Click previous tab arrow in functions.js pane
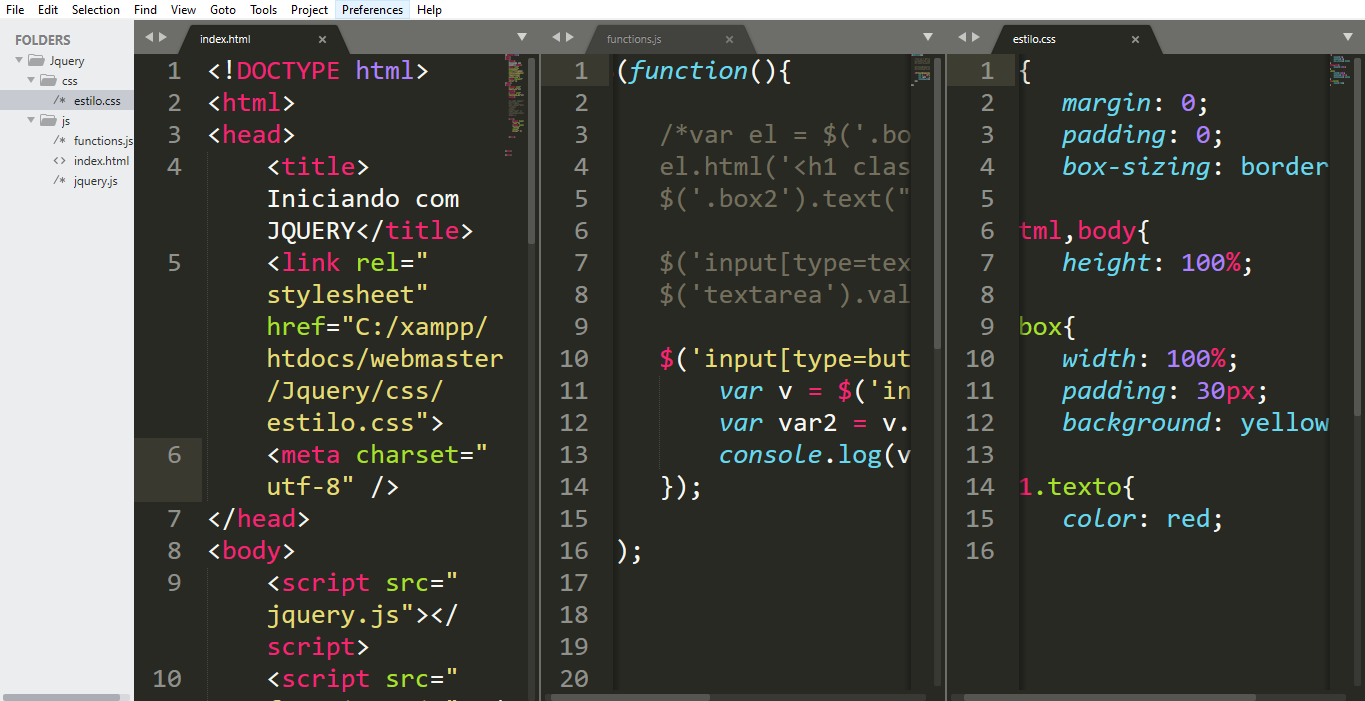 tap(556, 37)
